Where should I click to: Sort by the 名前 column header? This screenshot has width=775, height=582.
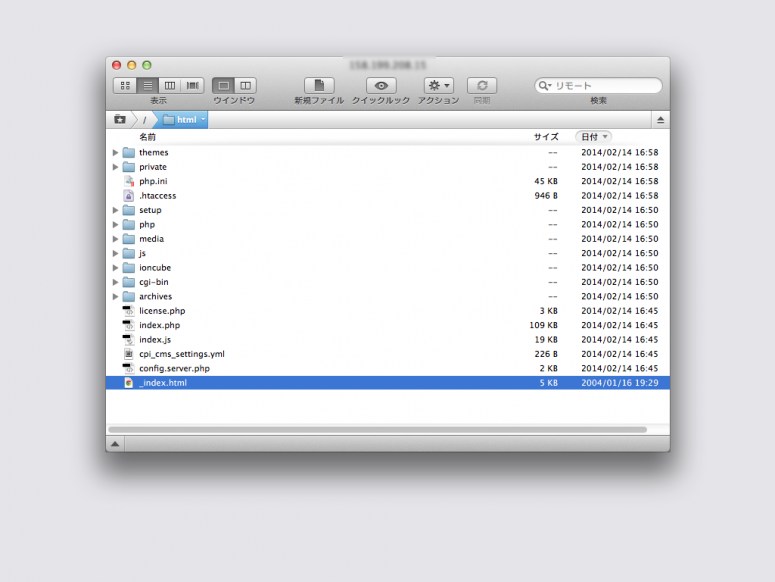[x=147, y=137]
